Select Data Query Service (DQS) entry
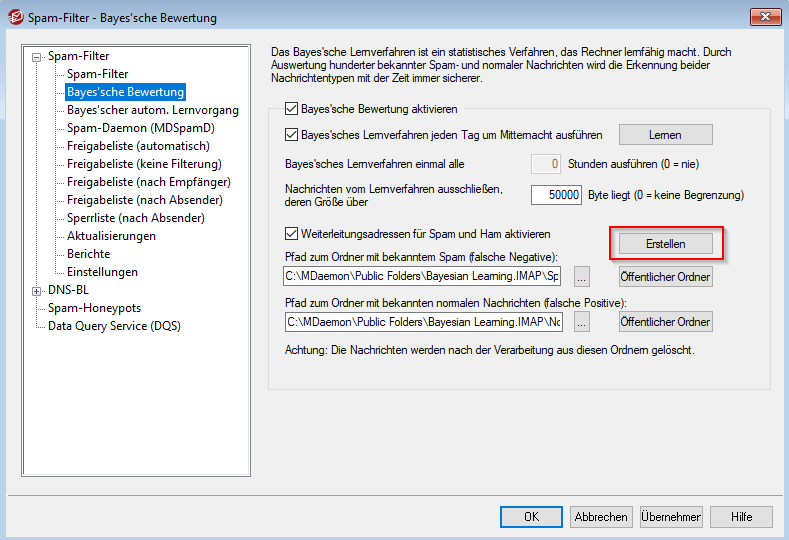789x540 pixels. 113,326
